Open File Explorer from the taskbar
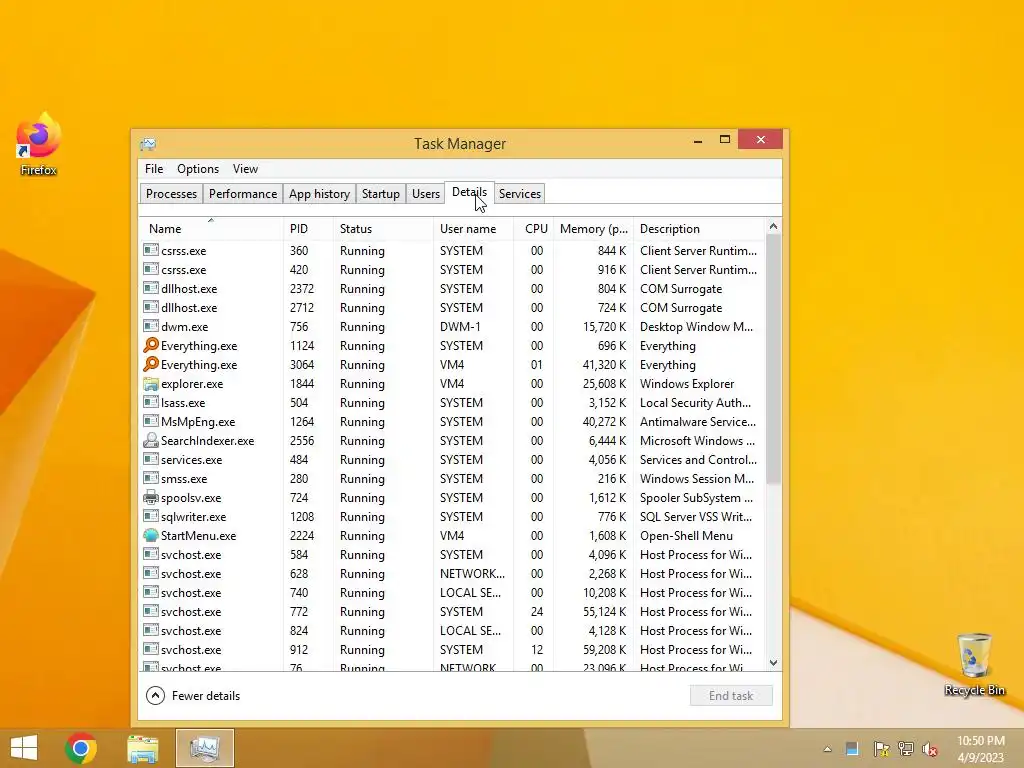The width and height of the screenshot is (1024, 768). click(x=142, y=748)
